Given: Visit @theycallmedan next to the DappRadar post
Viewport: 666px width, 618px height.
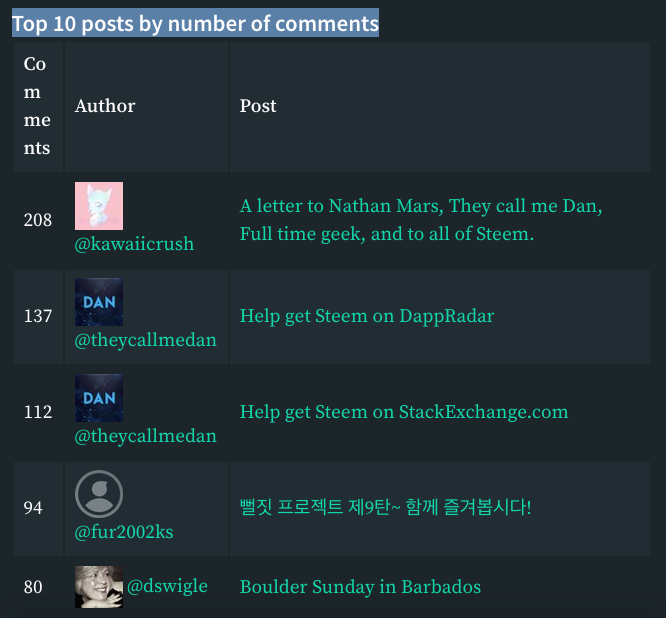Looking at the screenshot, I should pos(146,340).
